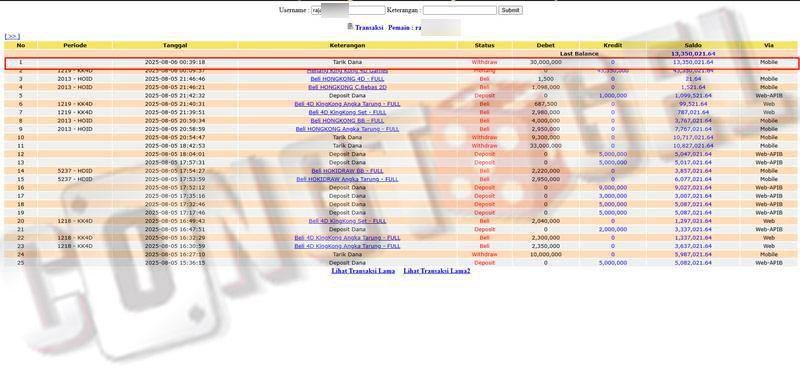Screen dimensions: 800x370
Task: Open the [>>] next page link
Action: point(12,37)
